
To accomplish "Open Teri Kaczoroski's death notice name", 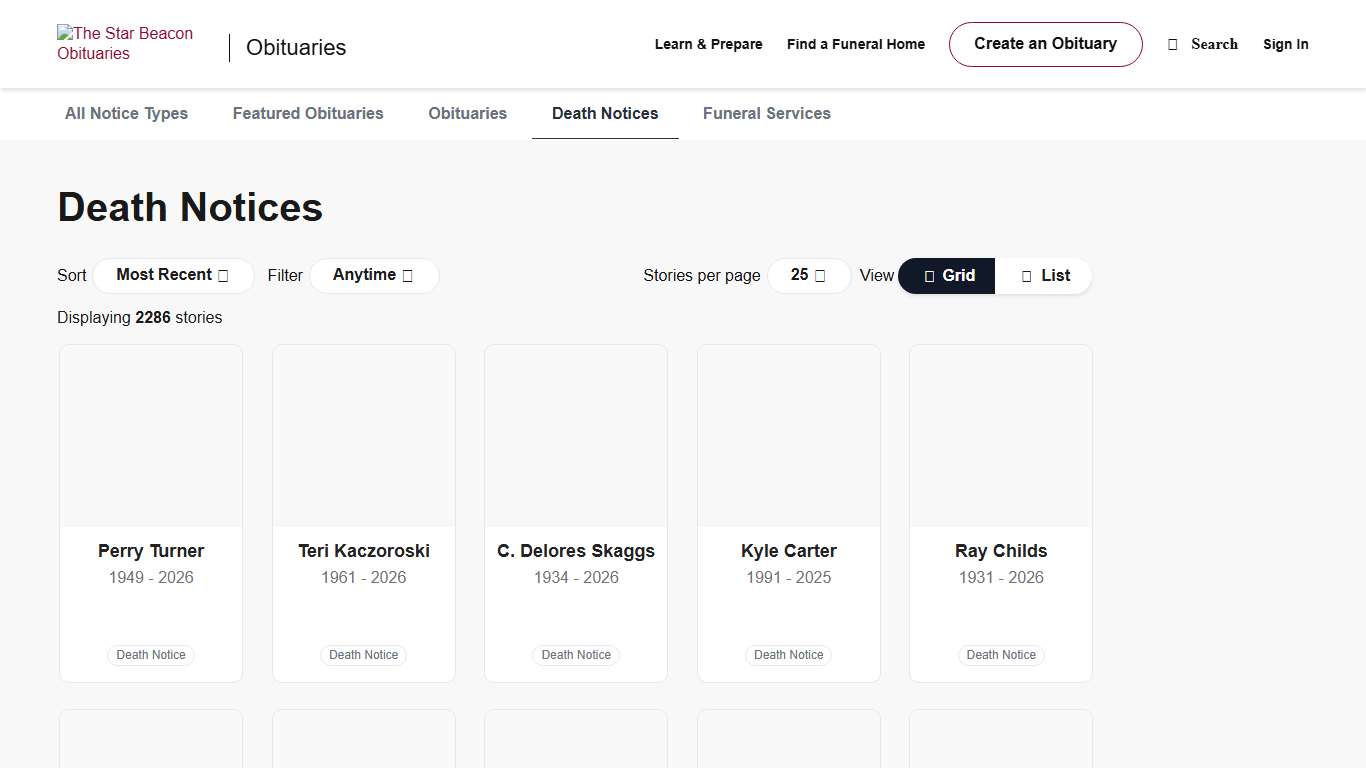I will 364,551.
